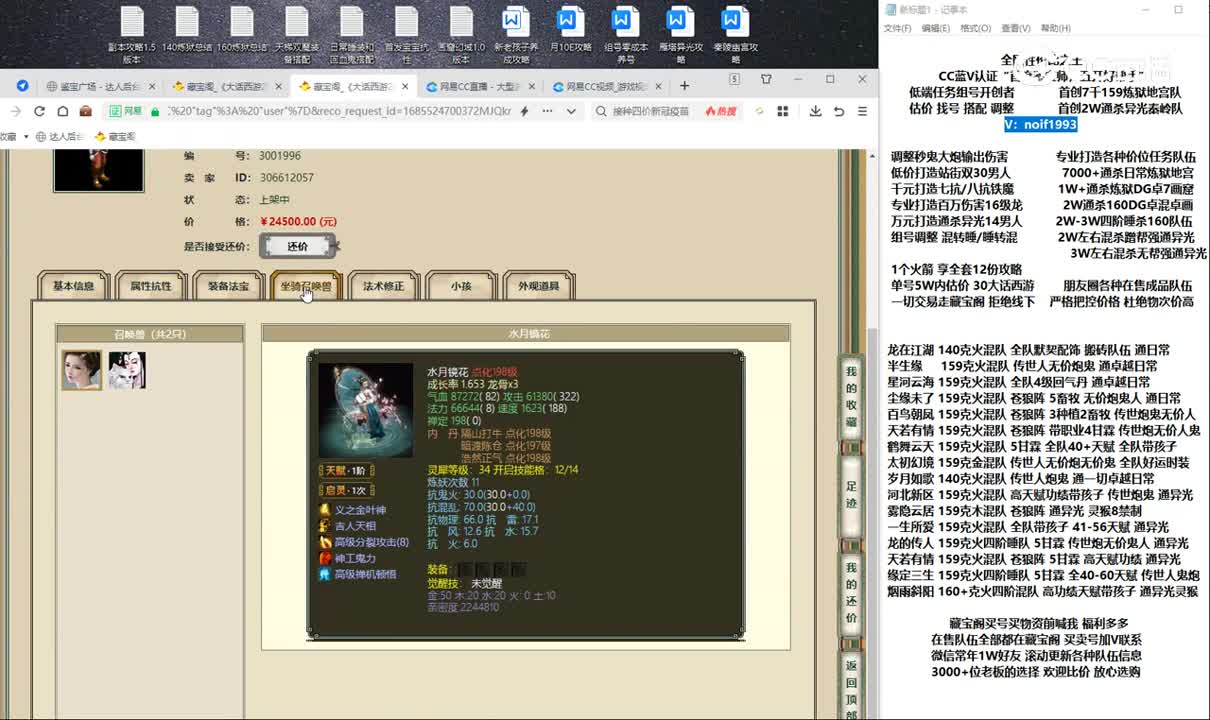Open the 法术修正 tab
The width and height of the screenshot is (1210, 720).
[x=383, y=286]
